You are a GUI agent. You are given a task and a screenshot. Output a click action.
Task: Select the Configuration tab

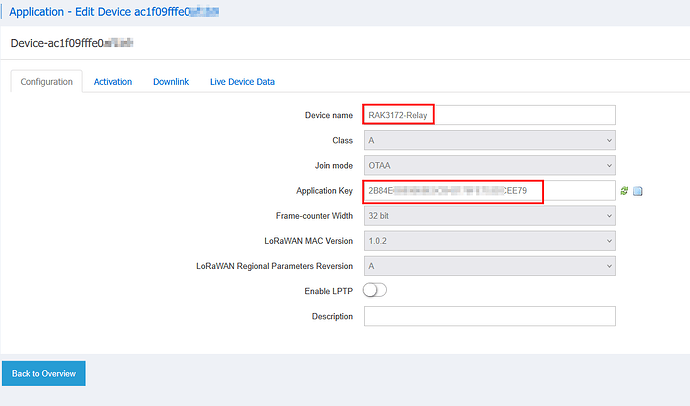(x=47, y=82)
